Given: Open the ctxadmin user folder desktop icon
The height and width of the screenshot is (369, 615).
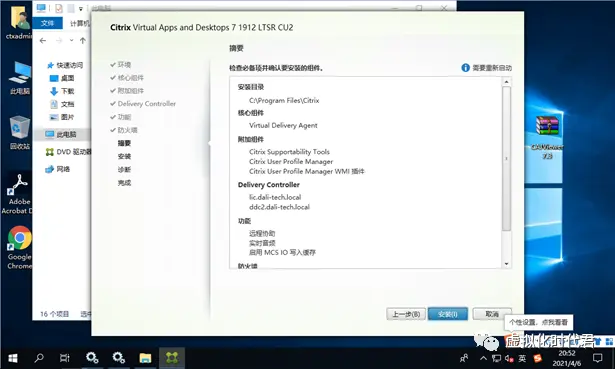Looking at the screenshot, I should click(x=18, y=23).
